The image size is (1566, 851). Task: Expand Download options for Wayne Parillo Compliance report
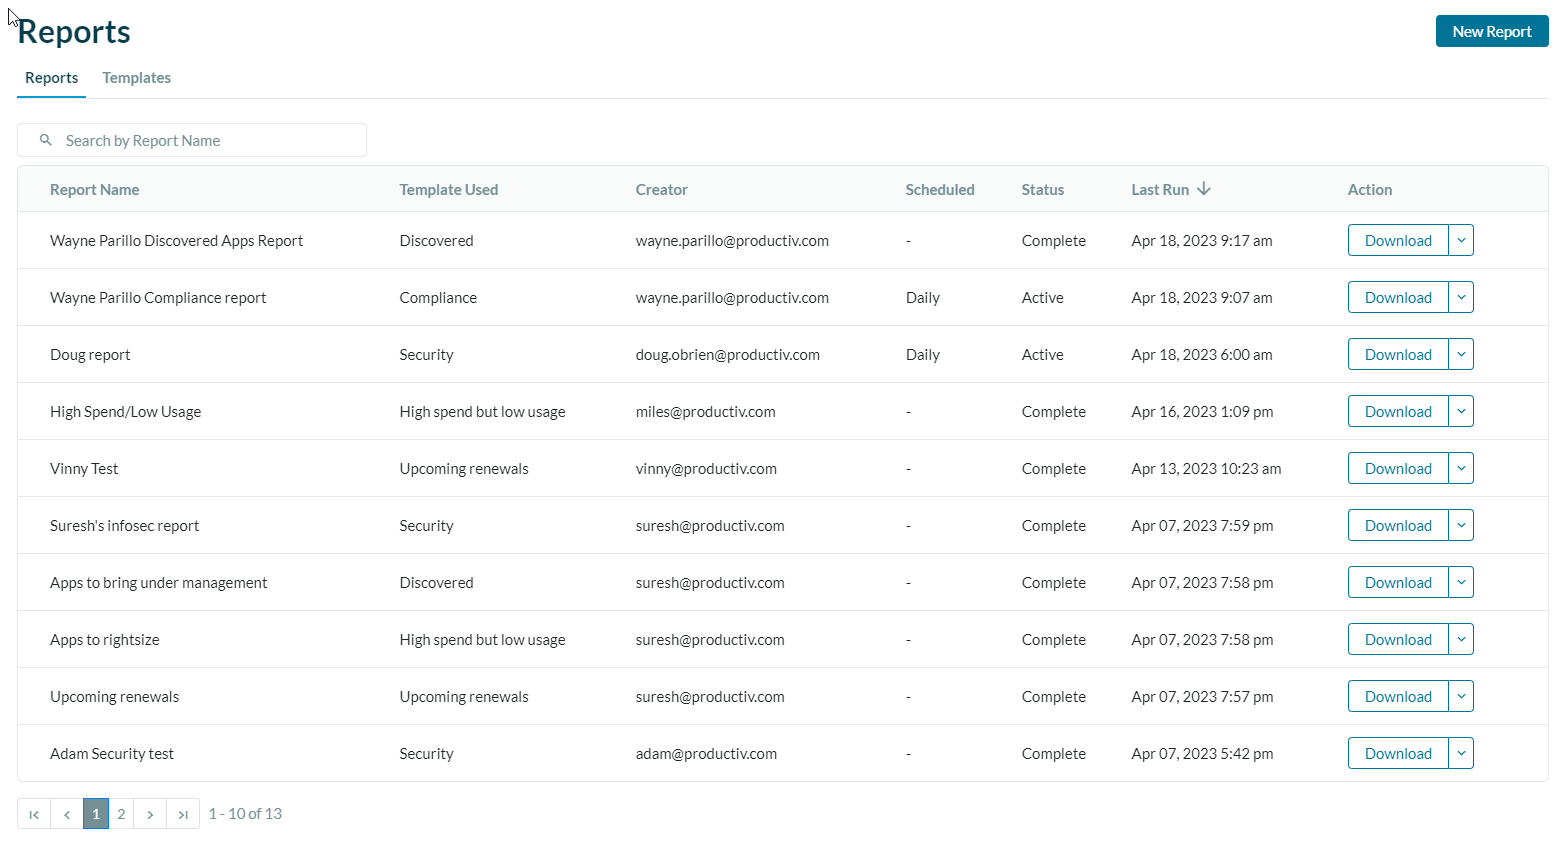pyautogui.click(x=1461, y=297)
